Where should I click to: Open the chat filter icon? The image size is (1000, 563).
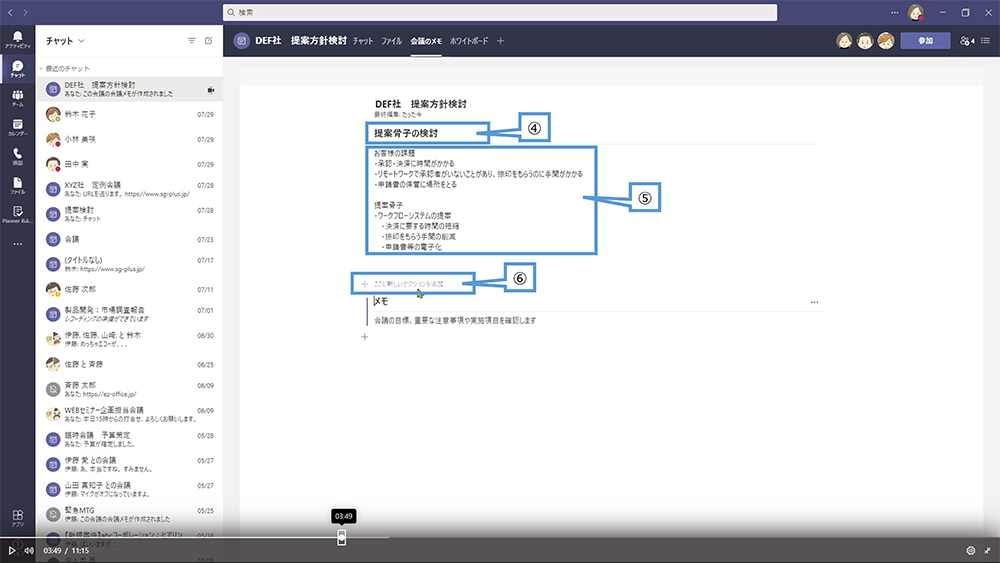191,41
